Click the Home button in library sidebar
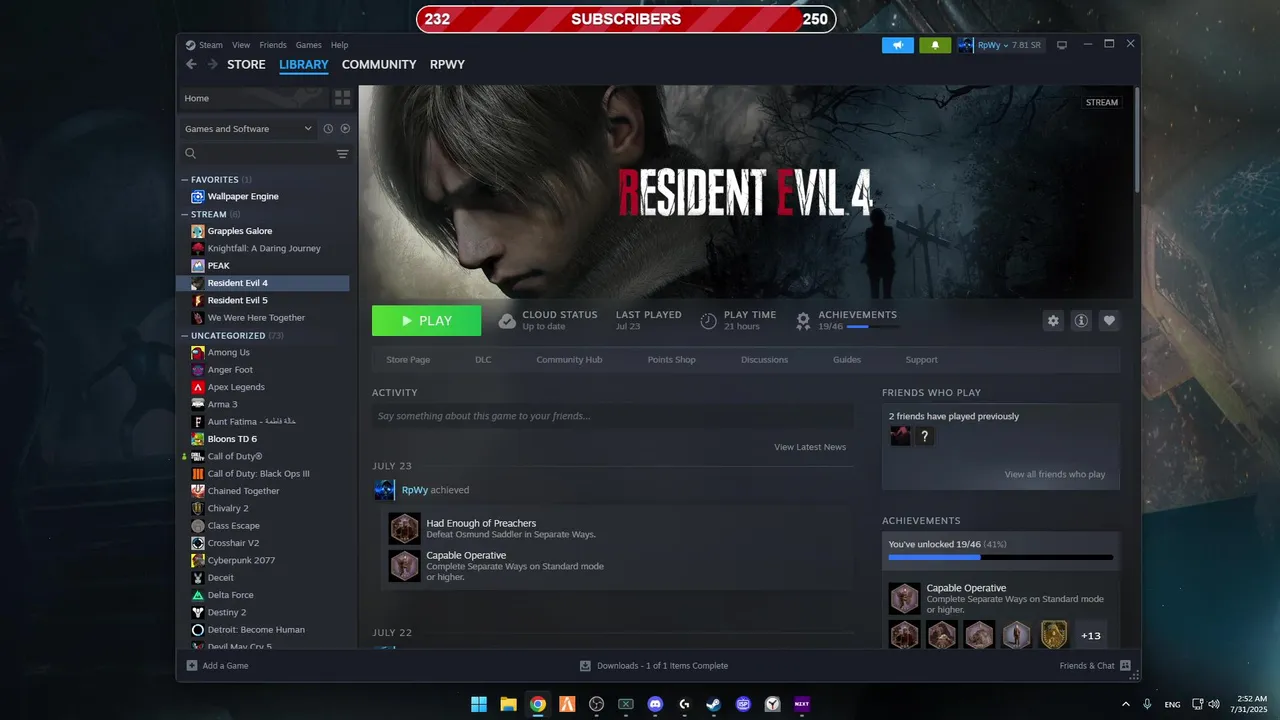Image resolution: width=1280 pixels, height=720 pixels. (x=254, y=98)
